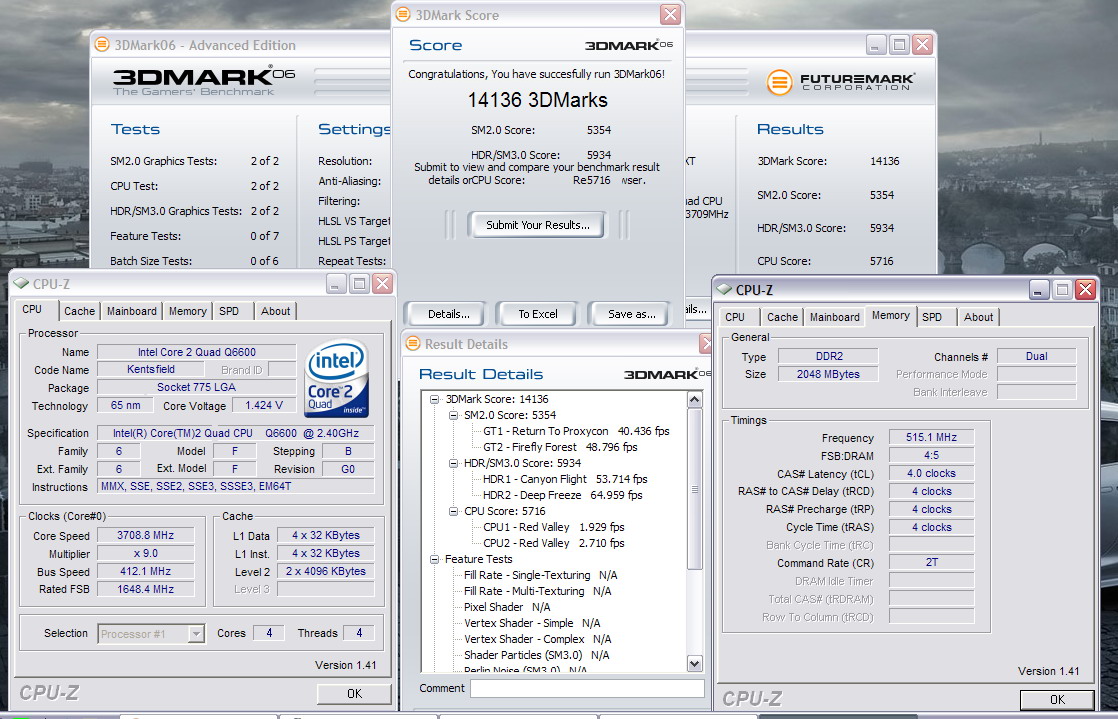The image size is (1118, 719).
Task: Select HDR1 - Canyon Flight row
Action: click(x=565, y=479)
